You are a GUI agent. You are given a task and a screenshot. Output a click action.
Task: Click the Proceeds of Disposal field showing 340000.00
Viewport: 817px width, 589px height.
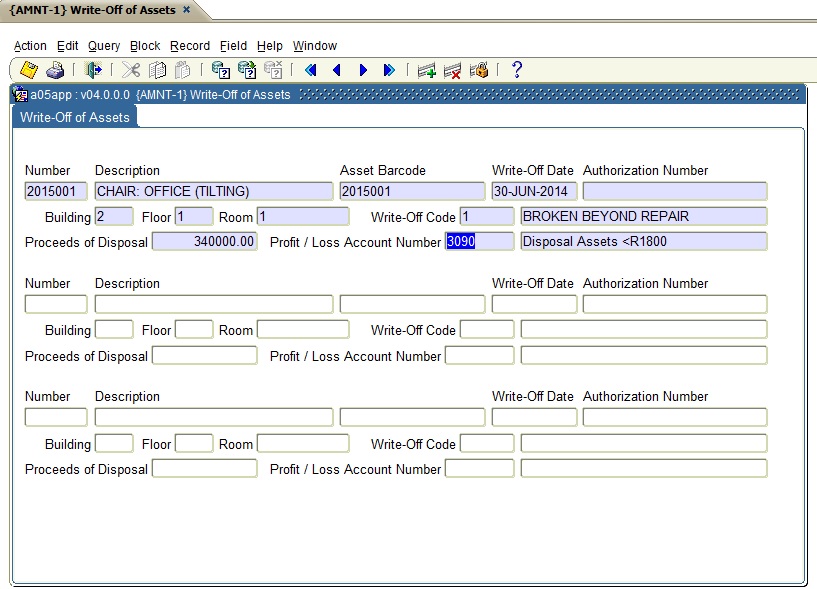click(204, 241)
